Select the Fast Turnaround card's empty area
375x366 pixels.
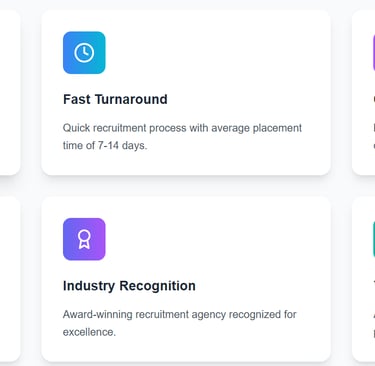(x=217, y=53)
